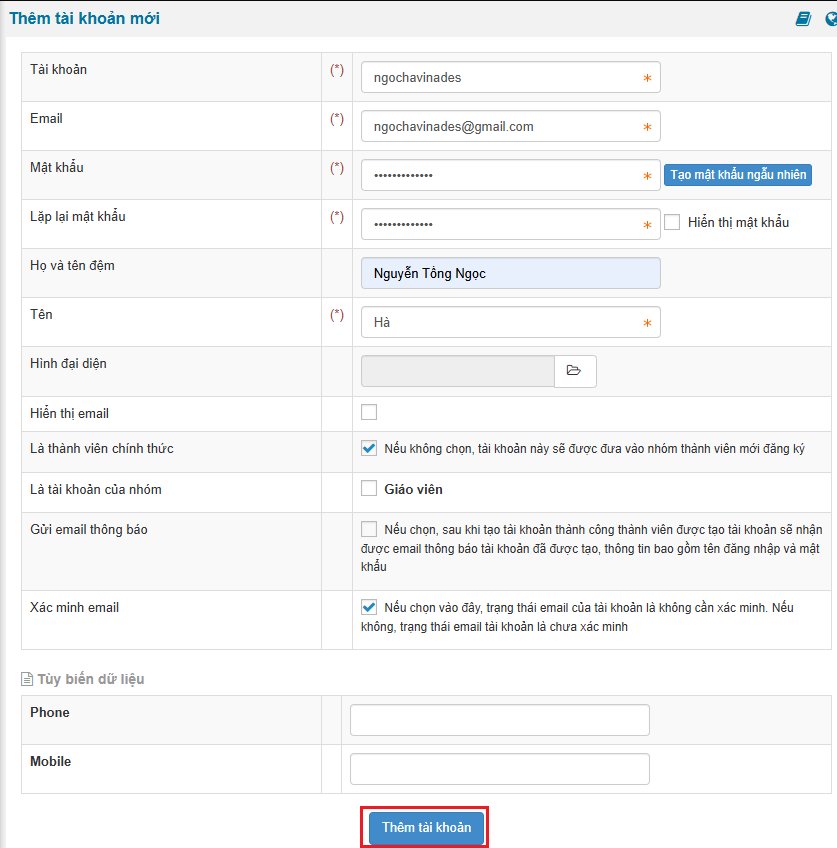
Task: Click the document icon beside Tùy biến dữ liệu
Action: point(27,680)
